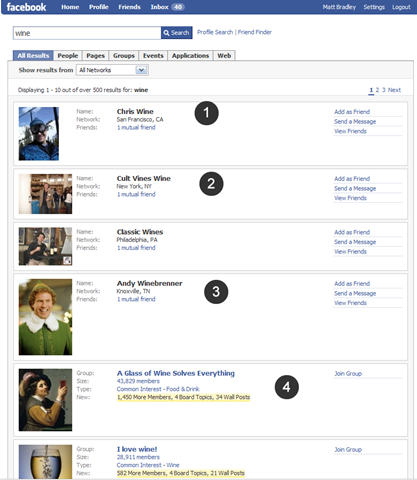
Task: Open the Chris Wine name link
Action: (x=135, y=111)
